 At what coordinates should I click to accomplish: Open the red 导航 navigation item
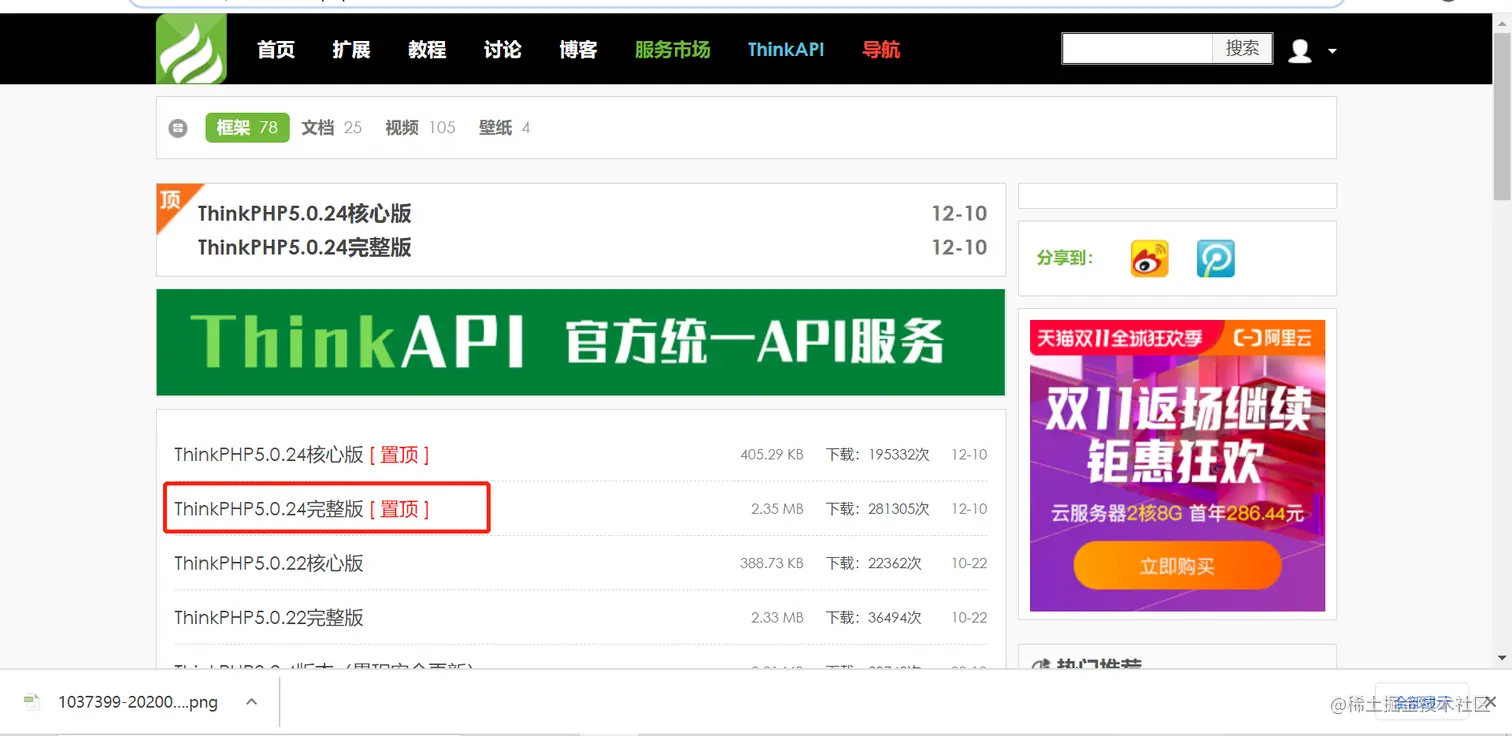[x=881, y=50]
